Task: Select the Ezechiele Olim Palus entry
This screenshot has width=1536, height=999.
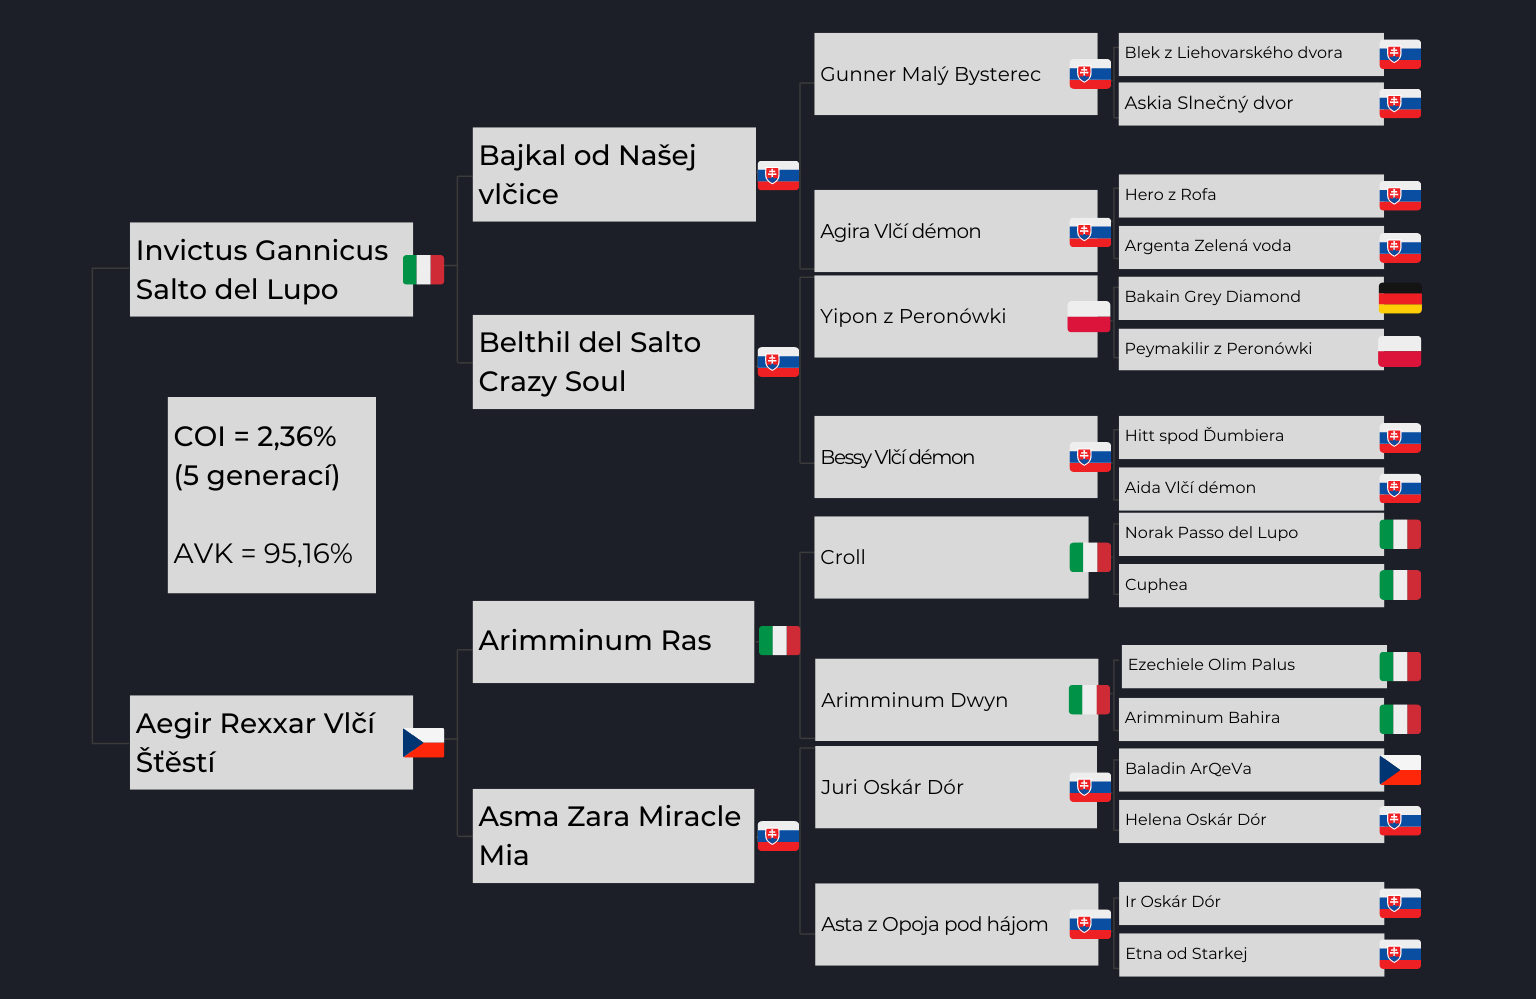Action: [x=1254, y=666]
